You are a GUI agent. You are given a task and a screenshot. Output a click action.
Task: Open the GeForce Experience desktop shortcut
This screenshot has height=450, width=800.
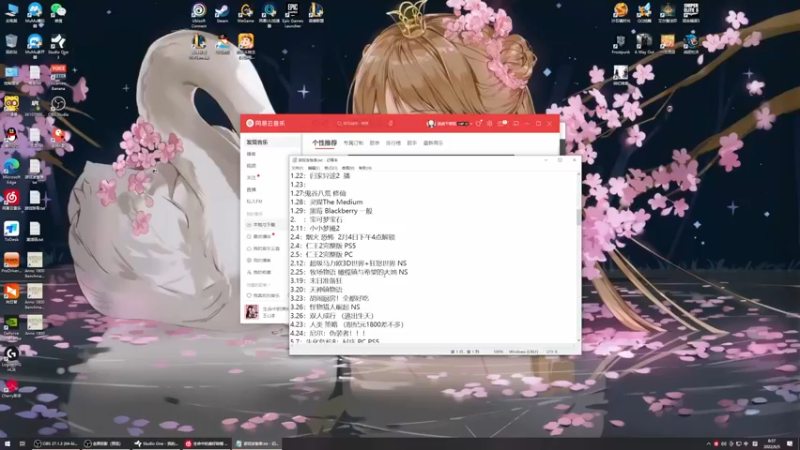click(x=11, y=328)
